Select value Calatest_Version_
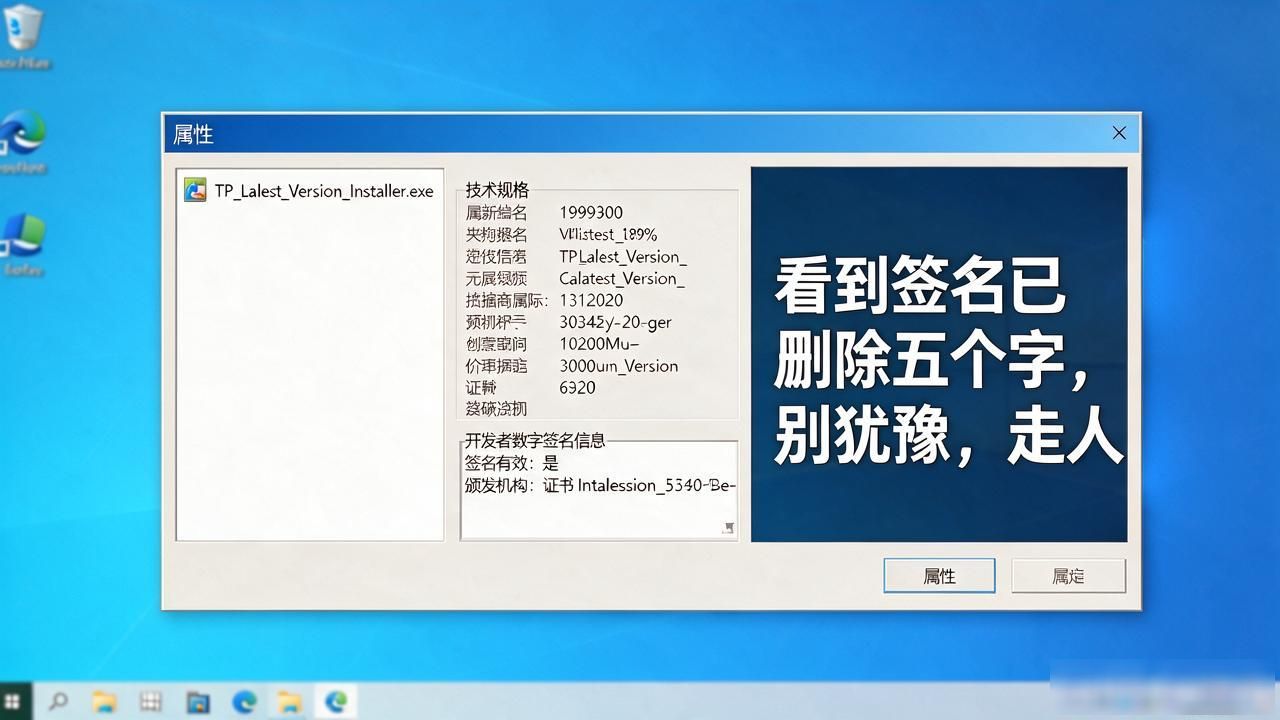 [x=622, y=278]
